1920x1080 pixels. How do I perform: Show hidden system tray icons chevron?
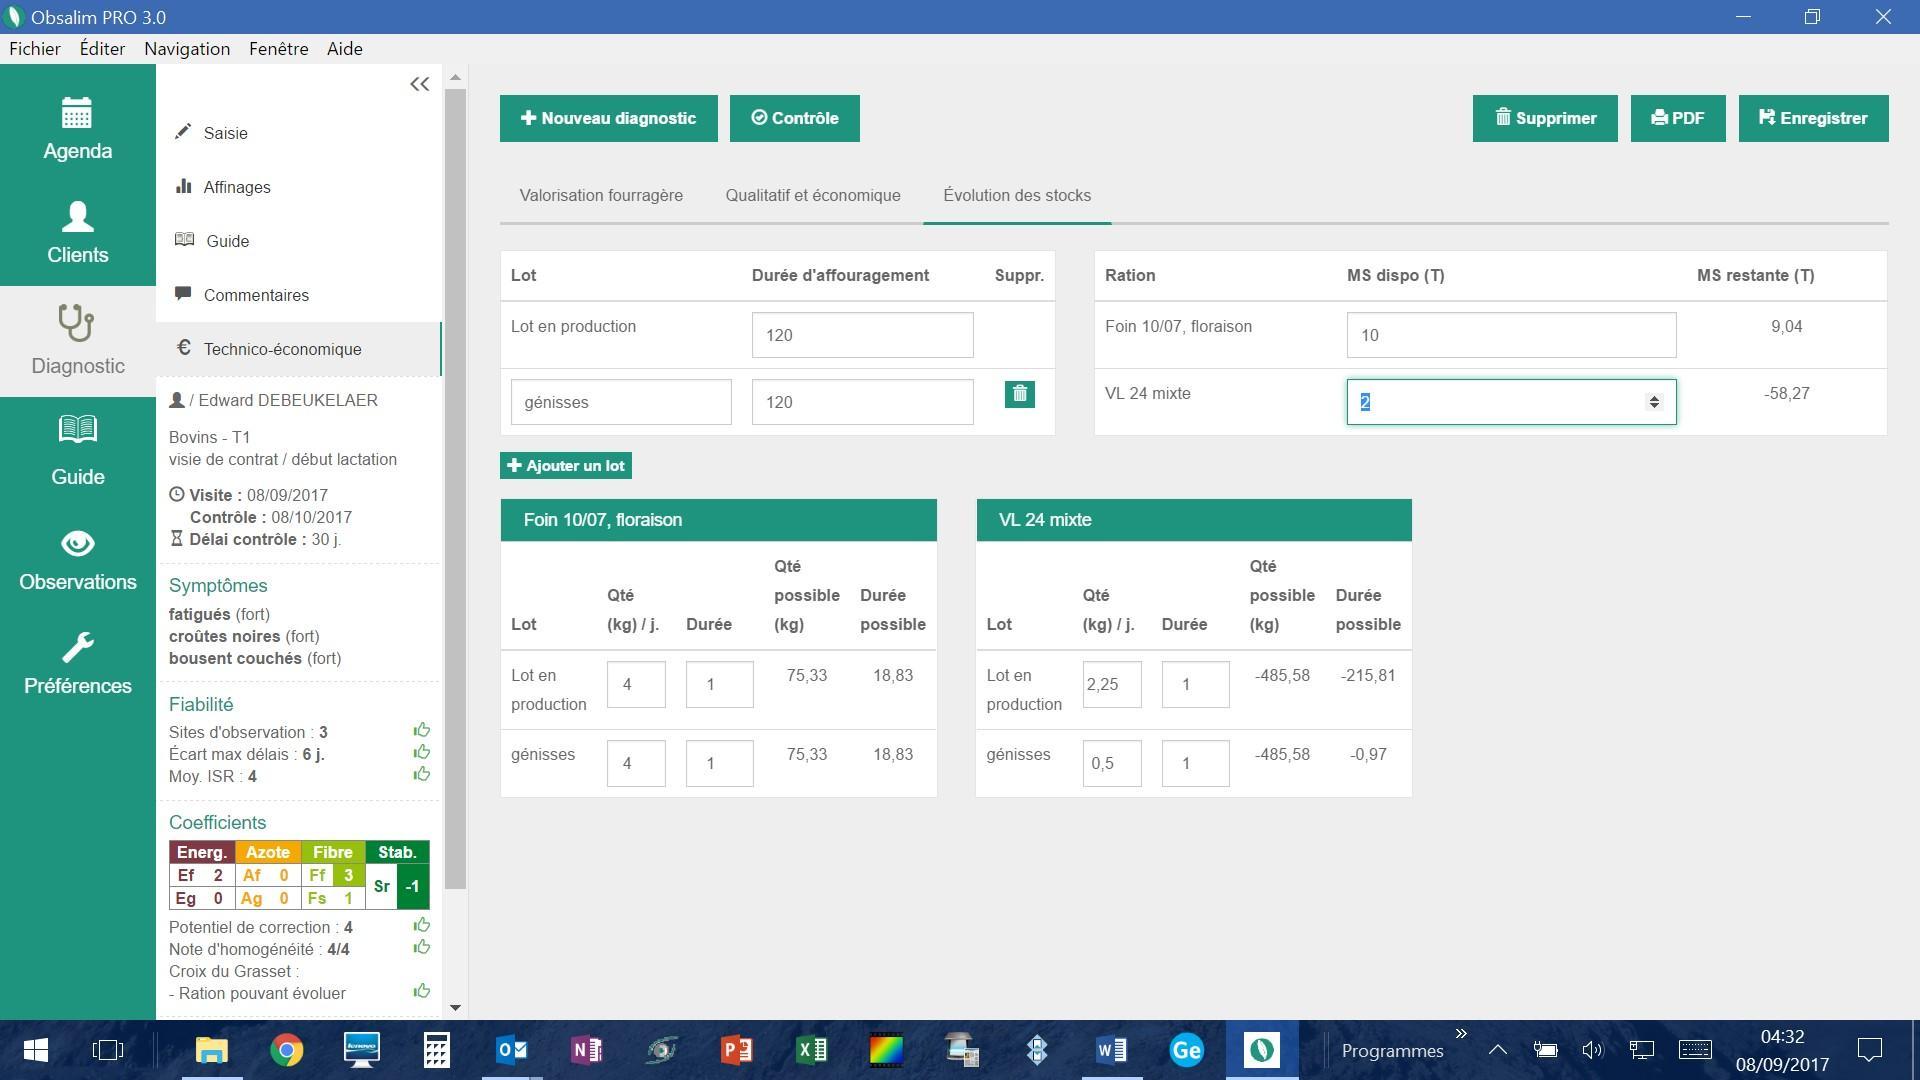(x=1497, y=1050)
